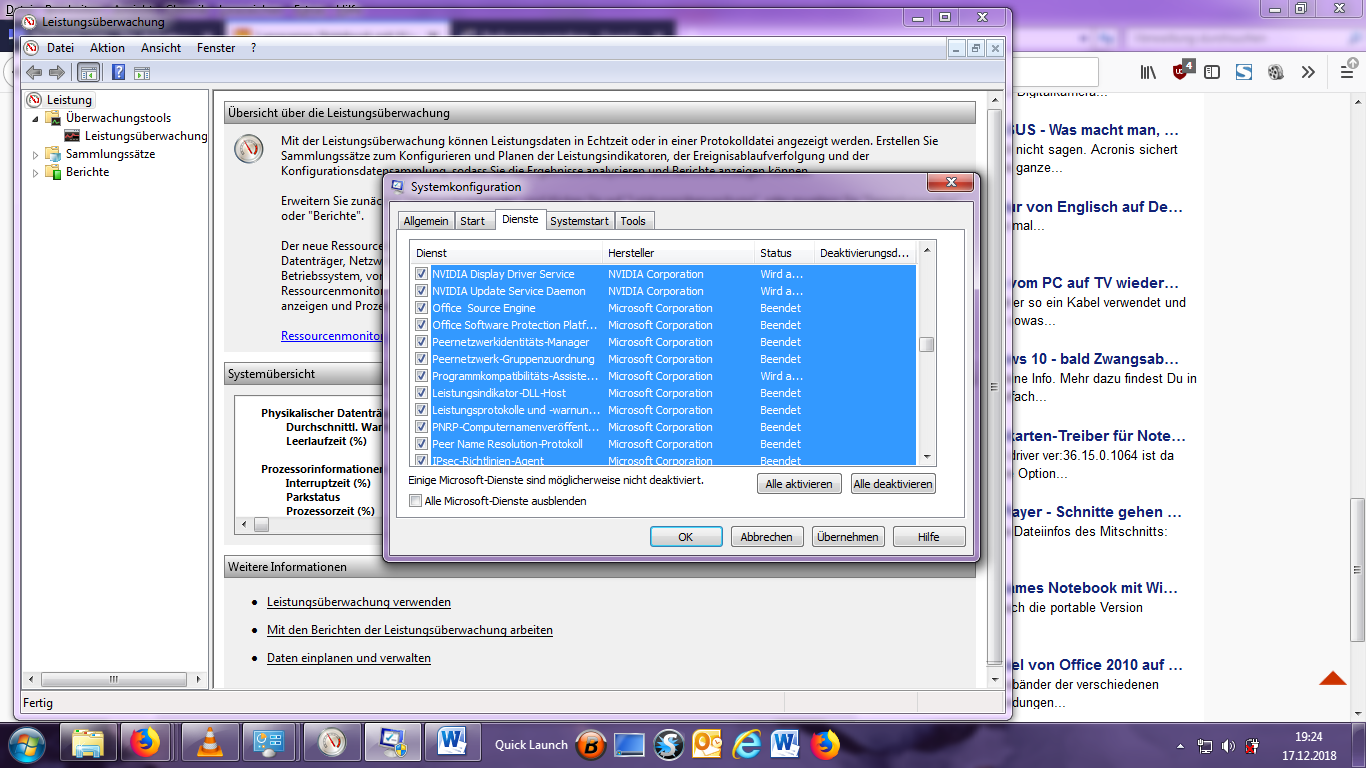
Task: Click the OK button
Action: [x=686, y=537]
